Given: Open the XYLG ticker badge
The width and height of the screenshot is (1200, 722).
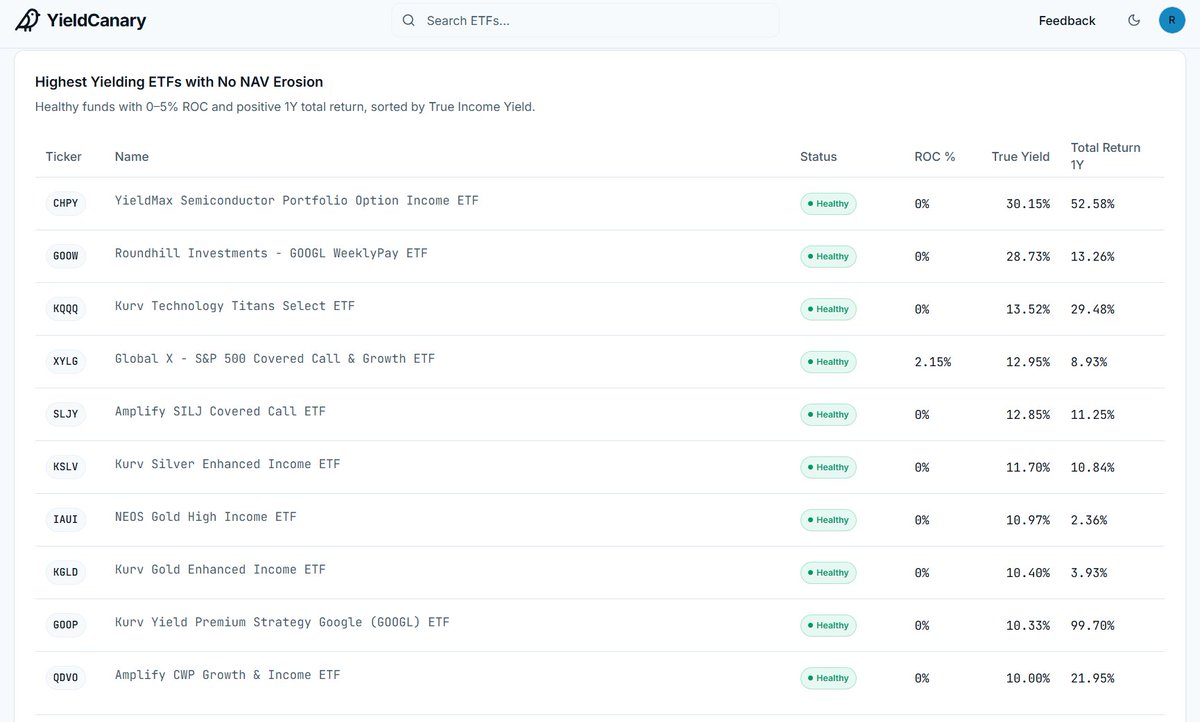Looking at the screenshot, I should point(65,361).
